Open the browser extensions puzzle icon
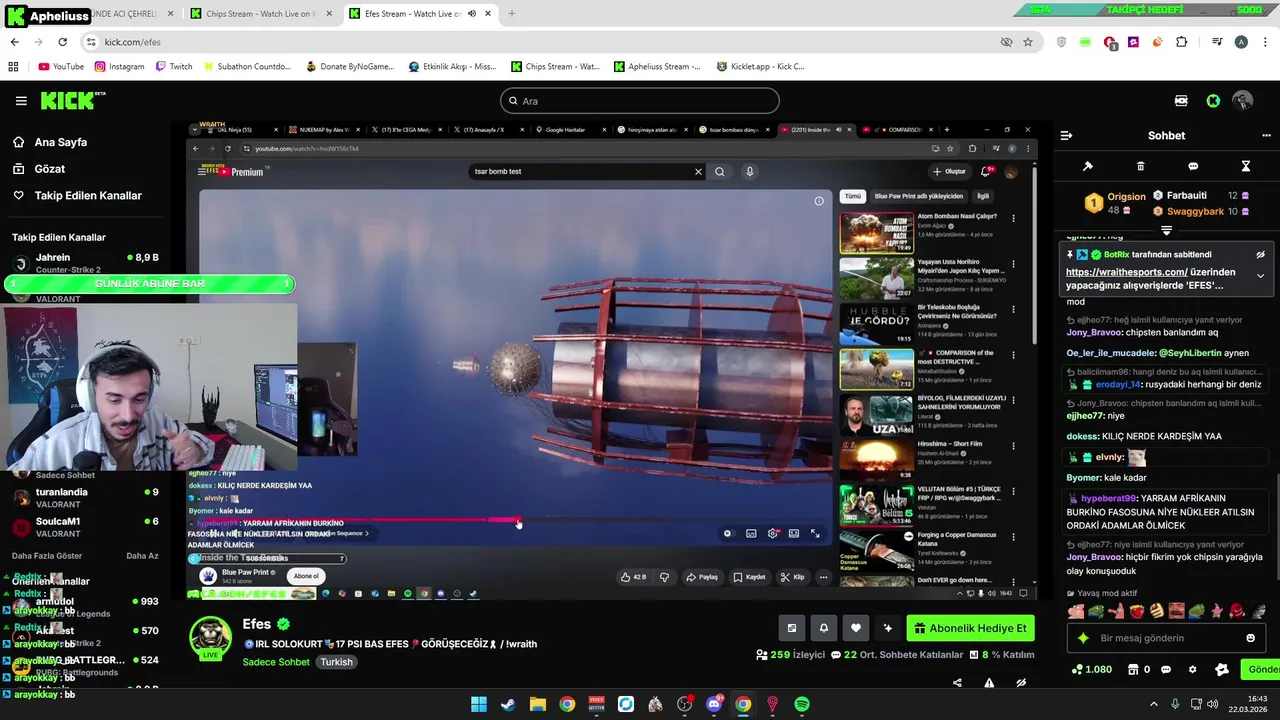Viewport: 1280px width, 720px height. pyautogui.click(x=1181, y=42)
